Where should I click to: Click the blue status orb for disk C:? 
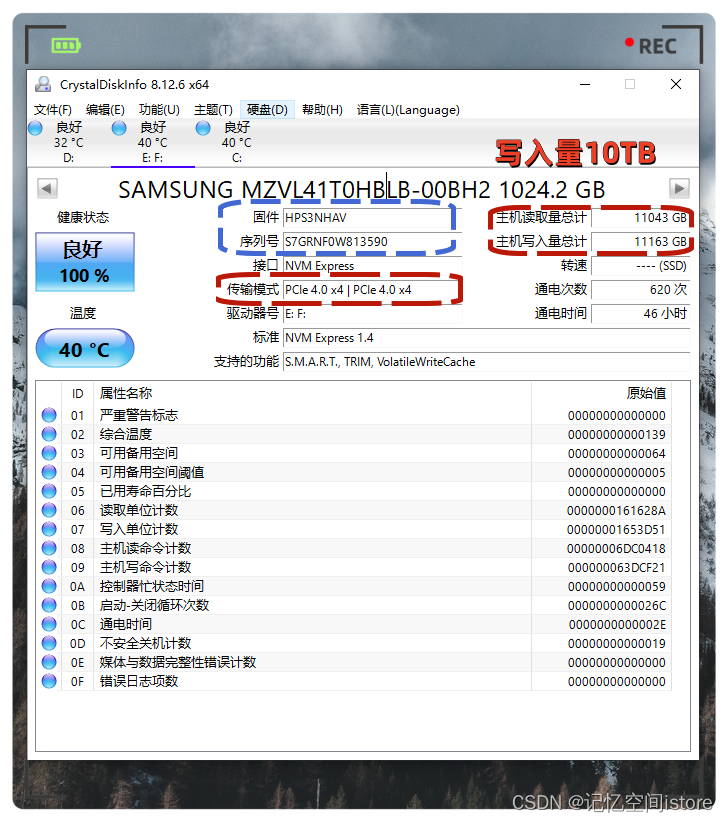click(203, 128)
